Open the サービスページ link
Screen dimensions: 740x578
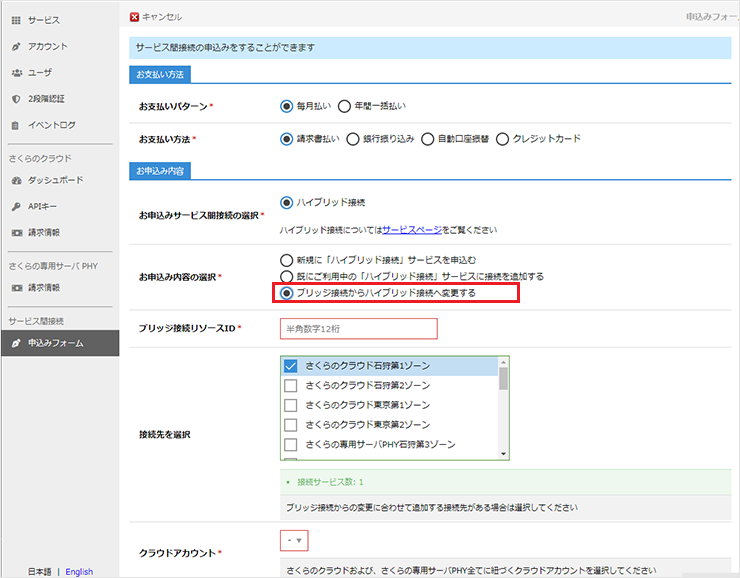pyautogui.click(x=409, y=229)
